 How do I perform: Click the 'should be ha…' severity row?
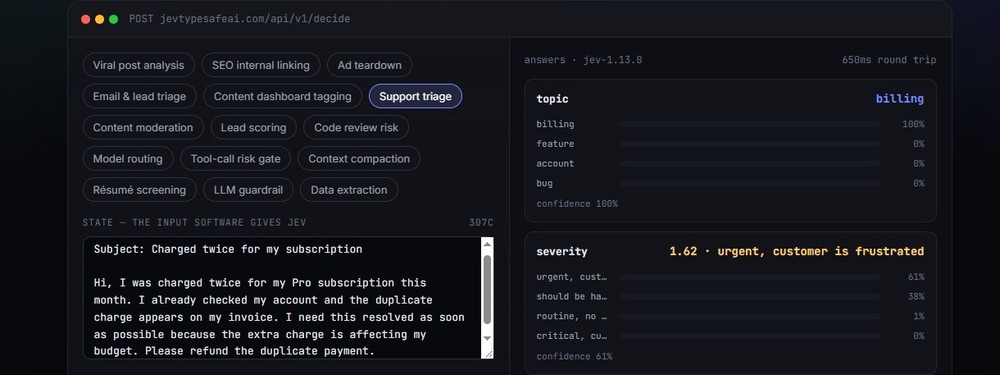(730, 297)
